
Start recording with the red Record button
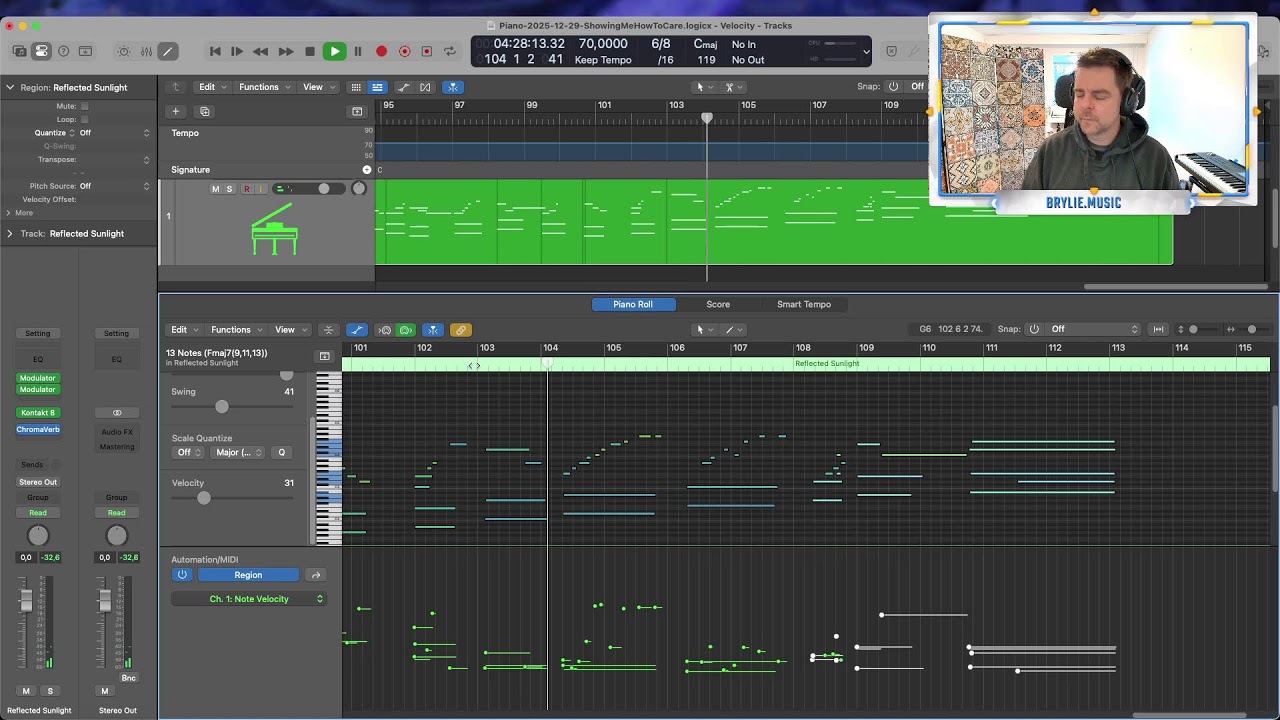381,51
